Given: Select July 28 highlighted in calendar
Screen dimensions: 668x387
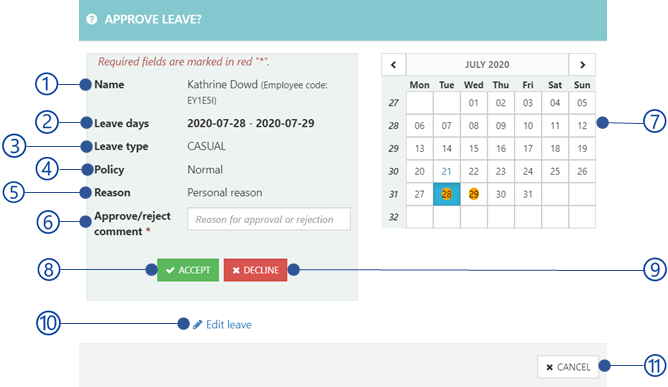Looking at the screenshot, I should (446, 194).
